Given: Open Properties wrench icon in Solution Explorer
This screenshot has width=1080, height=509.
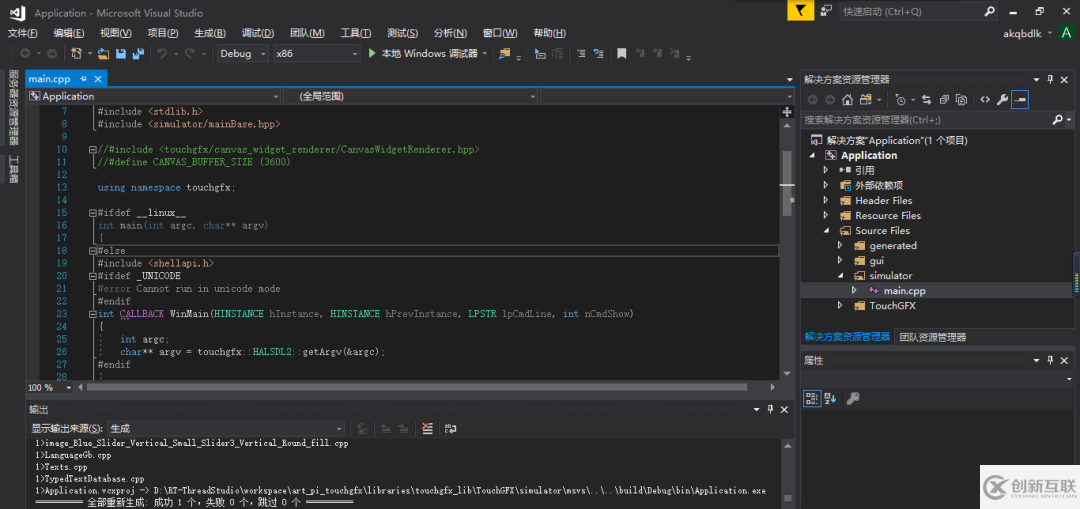Looking at the screenshot, I should [1002, 99].
